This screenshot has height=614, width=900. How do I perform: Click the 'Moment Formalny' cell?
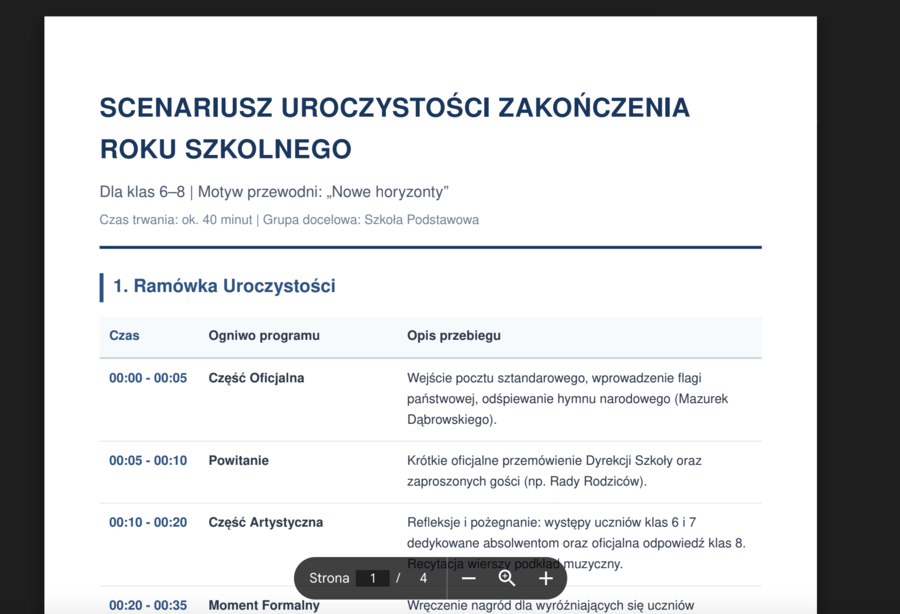coord(263,605)
